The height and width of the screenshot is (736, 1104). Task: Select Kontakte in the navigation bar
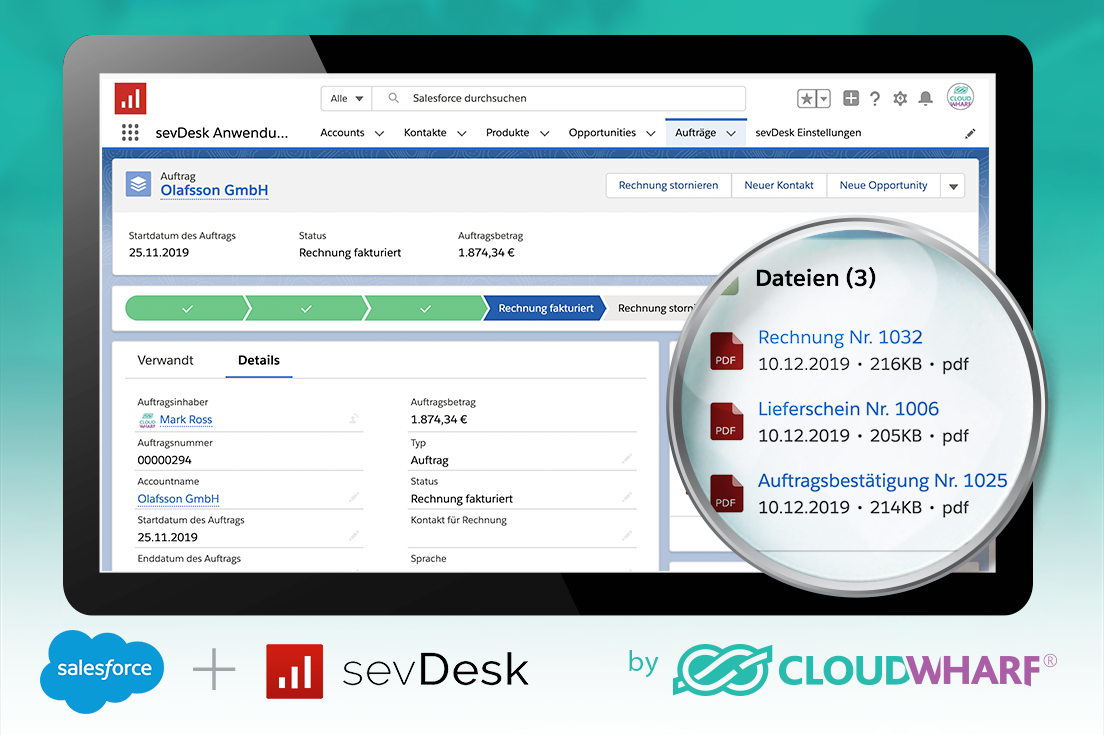[424, 131]
